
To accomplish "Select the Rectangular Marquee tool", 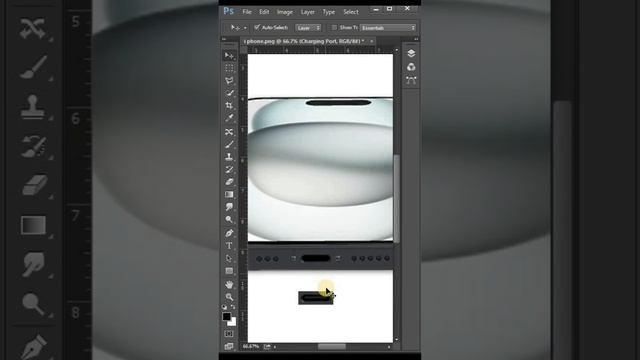I will pos(229,68).
